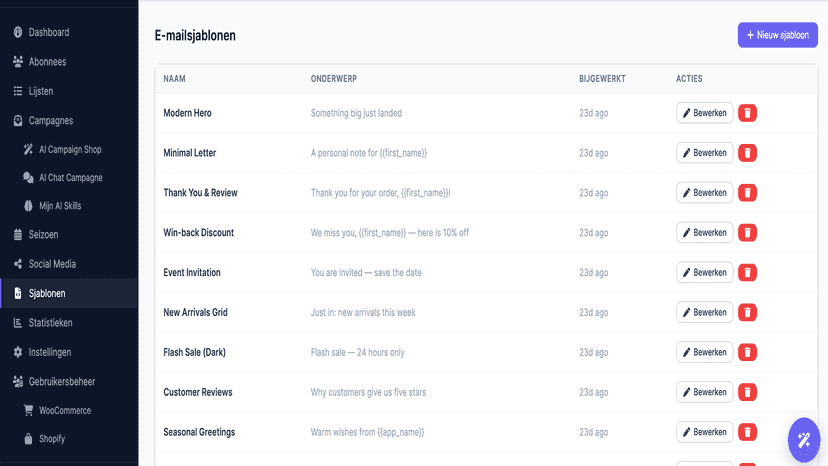
Task: Click trash icon for Event Invitation
Action: (x=747, y=273)
